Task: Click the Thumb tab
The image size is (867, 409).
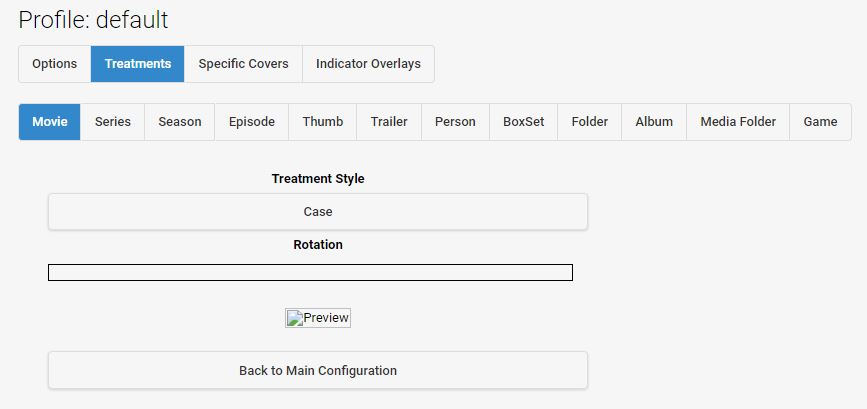Action: (x=323, y=122)
